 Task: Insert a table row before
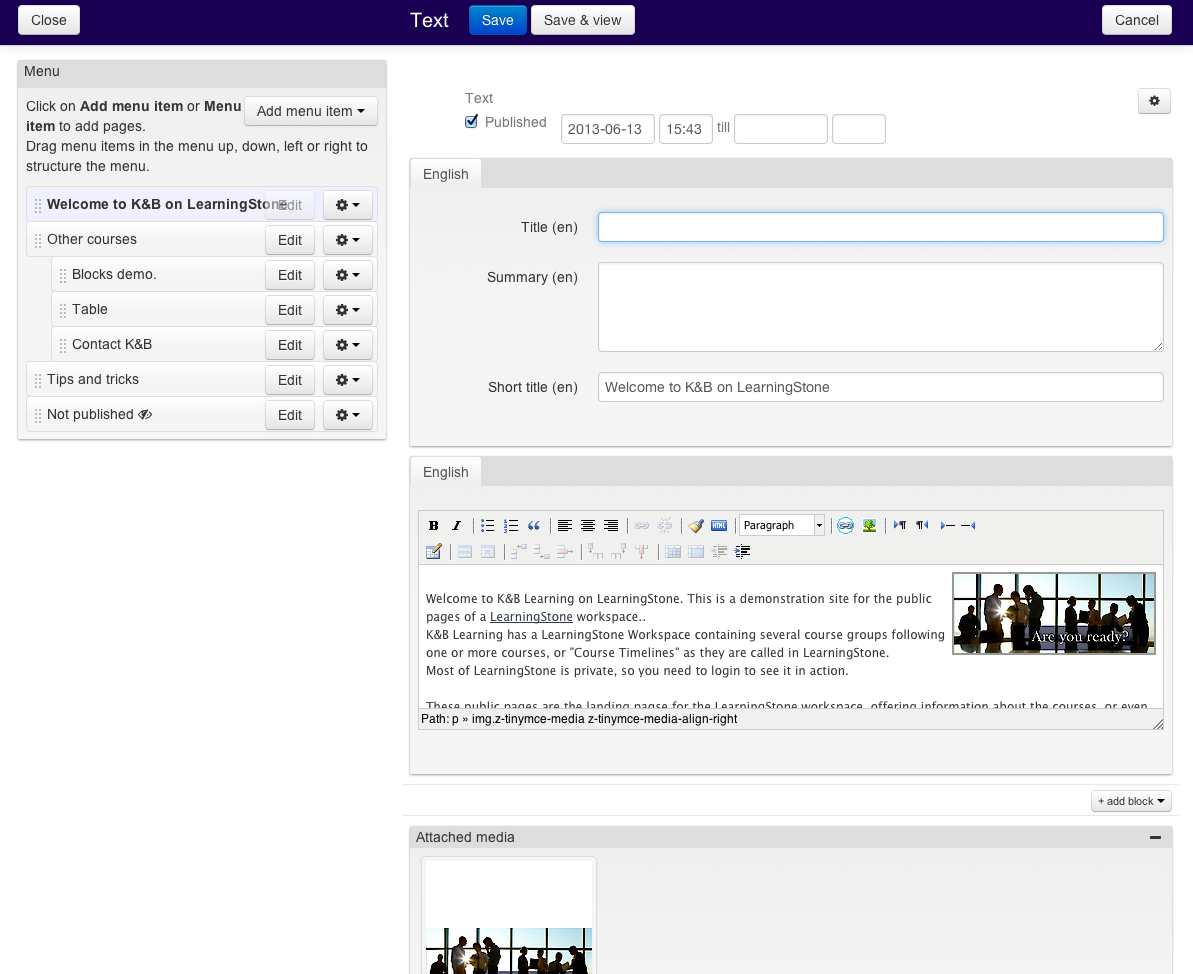(518, 552)
